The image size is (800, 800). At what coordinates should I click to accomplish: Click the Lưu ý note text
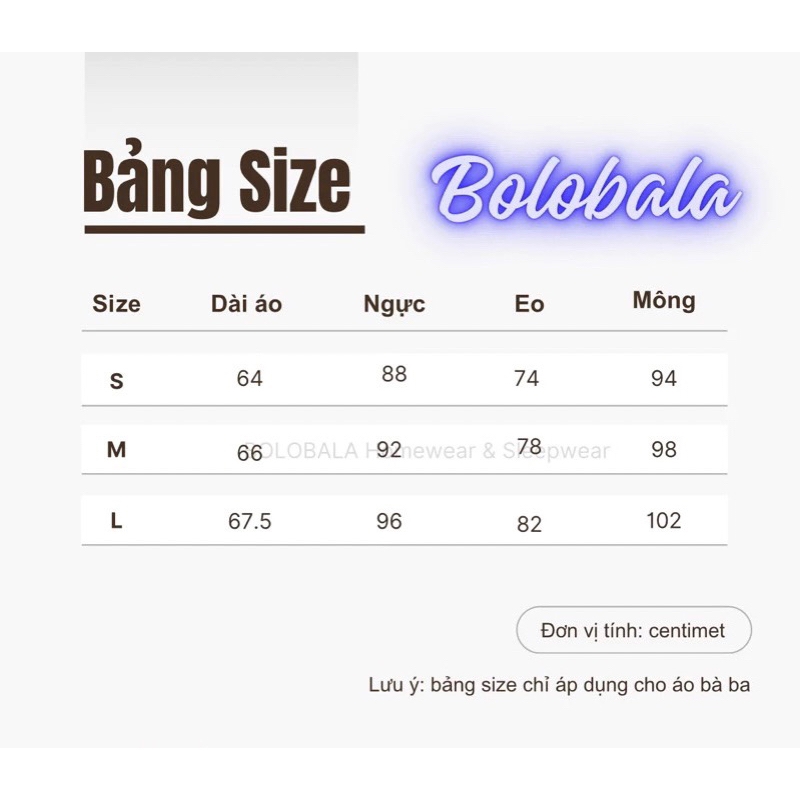coord(559,685)
